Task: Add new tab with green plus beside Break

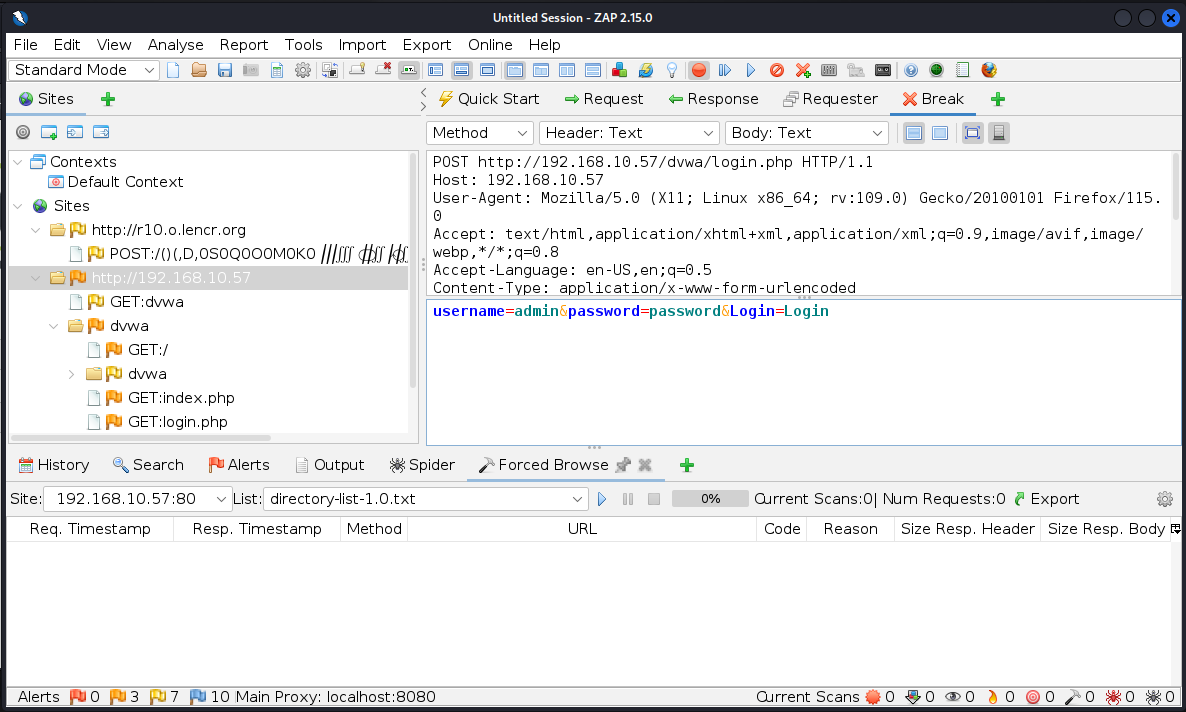Action: pos(998,99)
